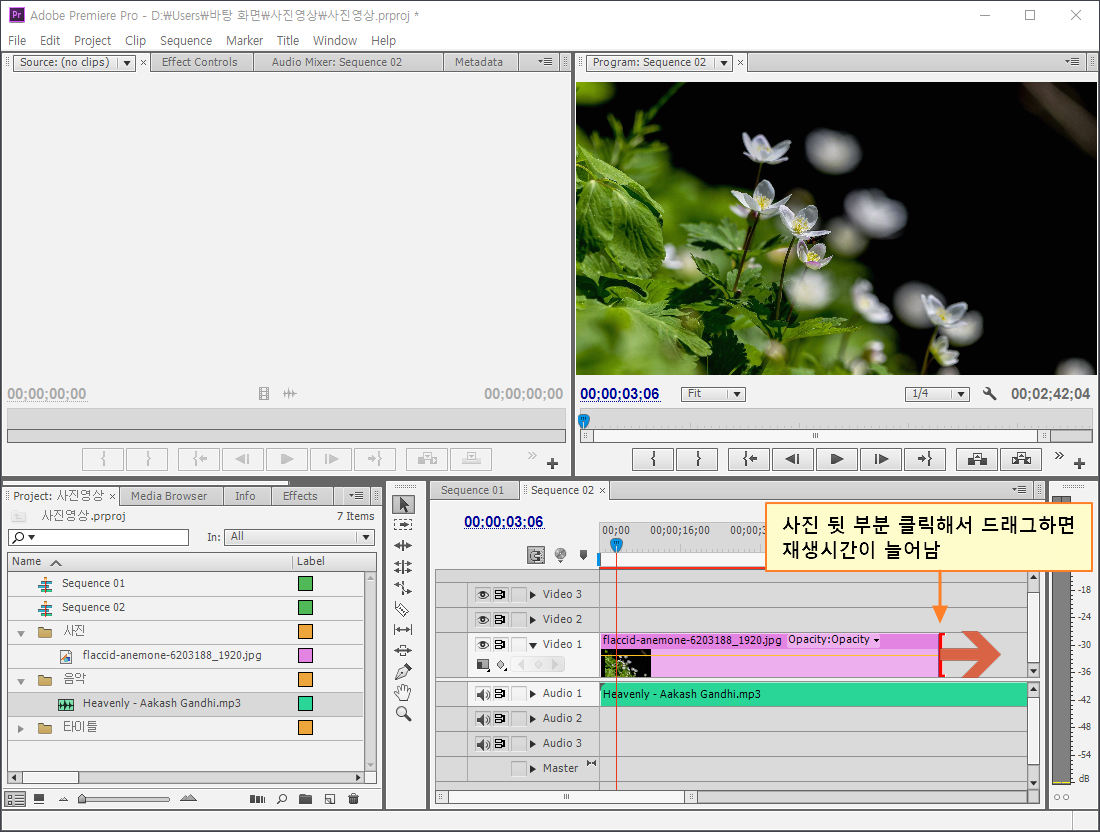Select the Ripple Edit tool
The image size is (1100, 832).
click(403, 546)
